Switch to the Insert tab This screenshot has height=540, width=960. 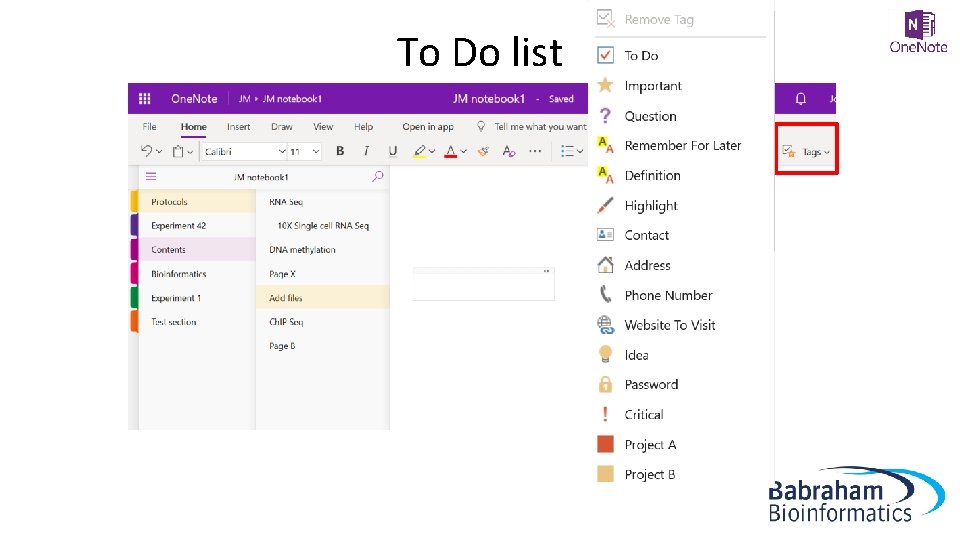point(238,127)
